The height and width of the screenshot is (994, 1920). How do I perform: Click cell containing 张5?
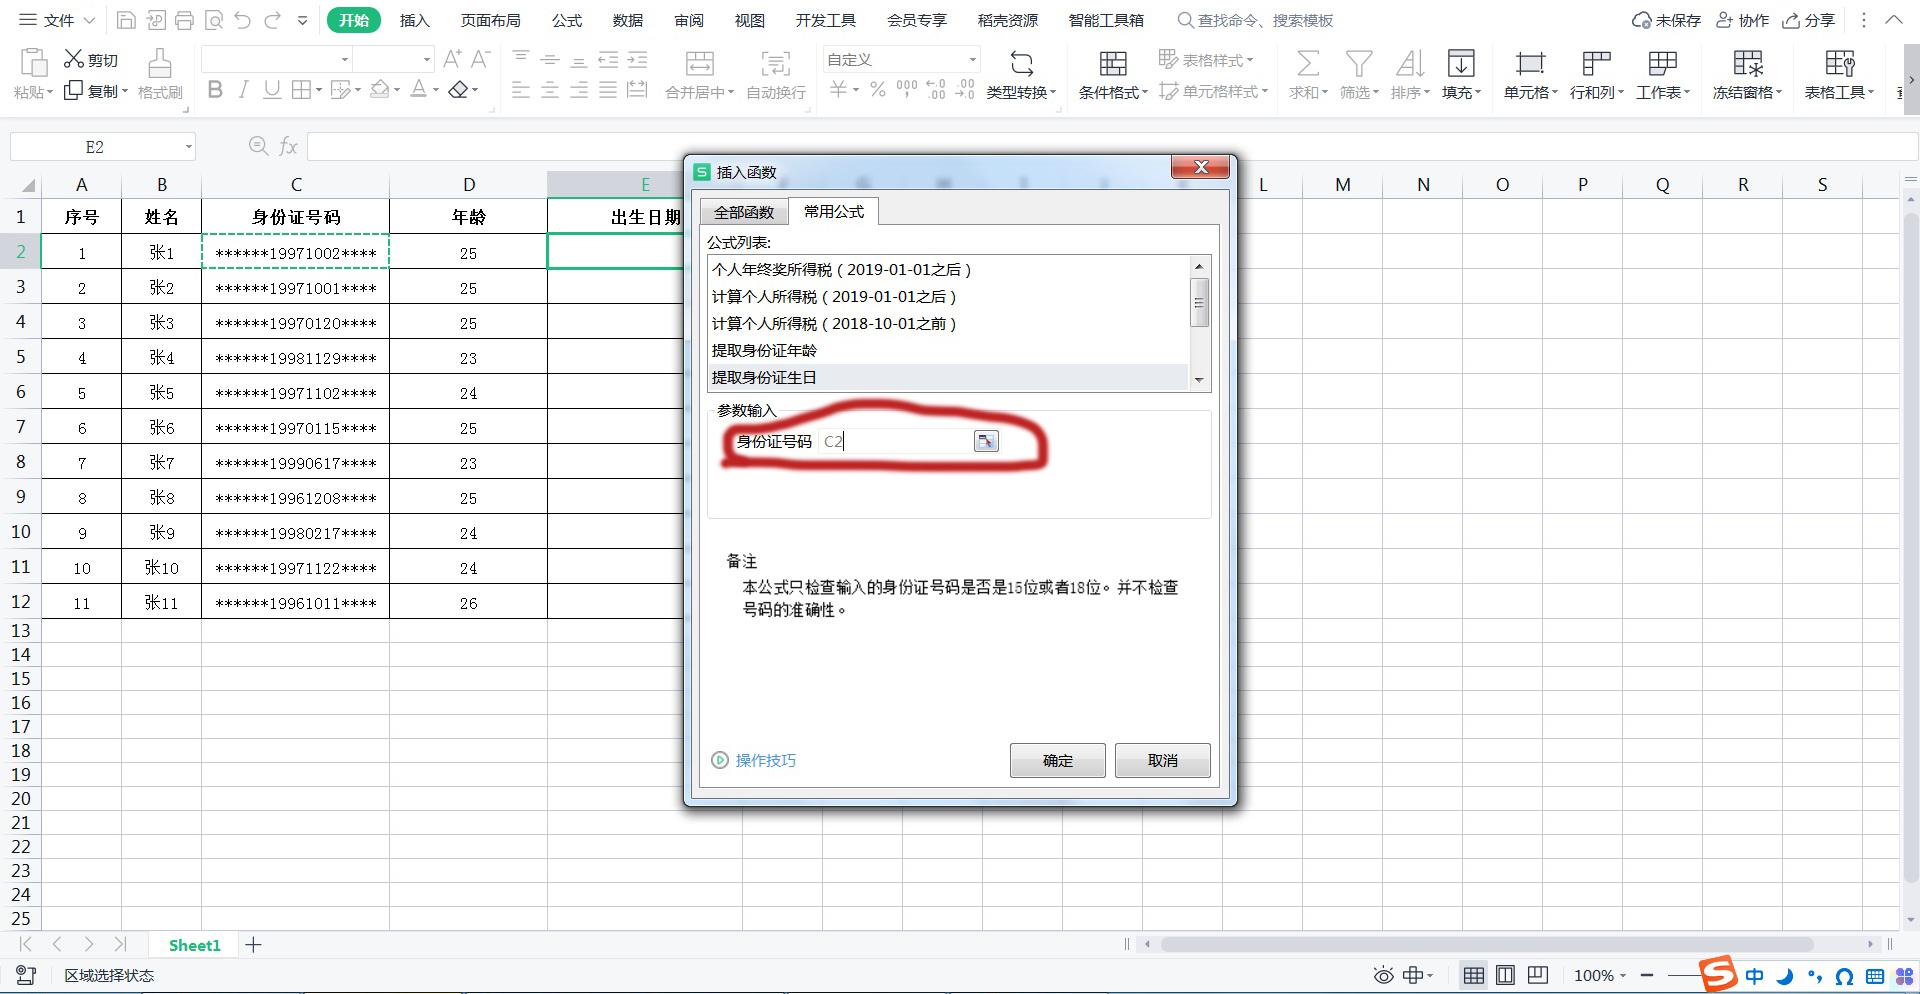click(x=161, y=393)
